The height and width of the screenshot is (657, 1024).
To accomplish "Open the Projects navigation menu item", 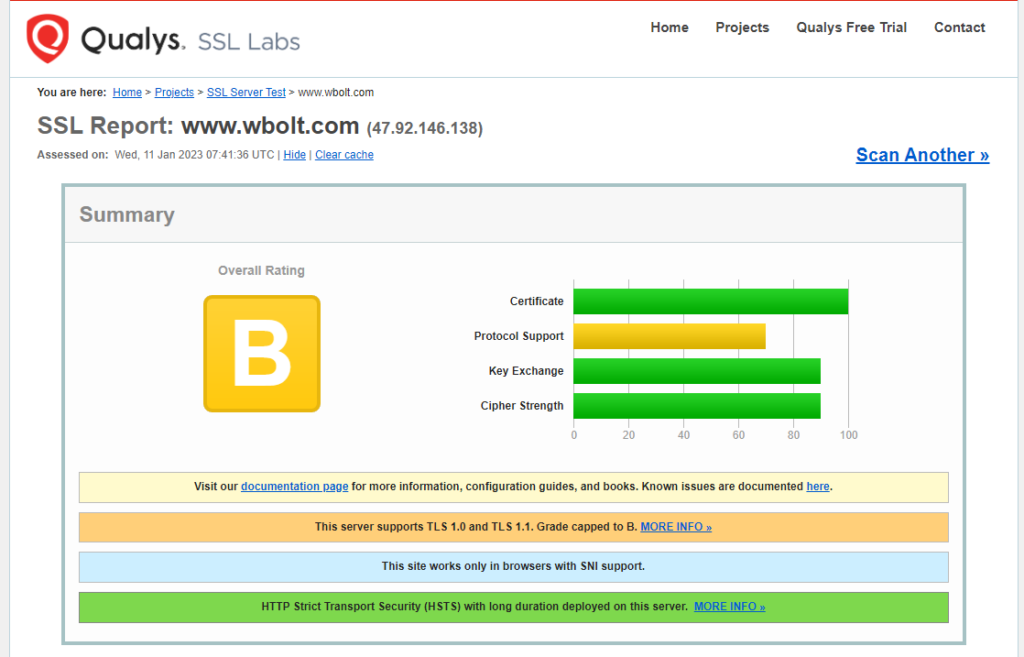I will pyautogui.click(x=742, y=27).
